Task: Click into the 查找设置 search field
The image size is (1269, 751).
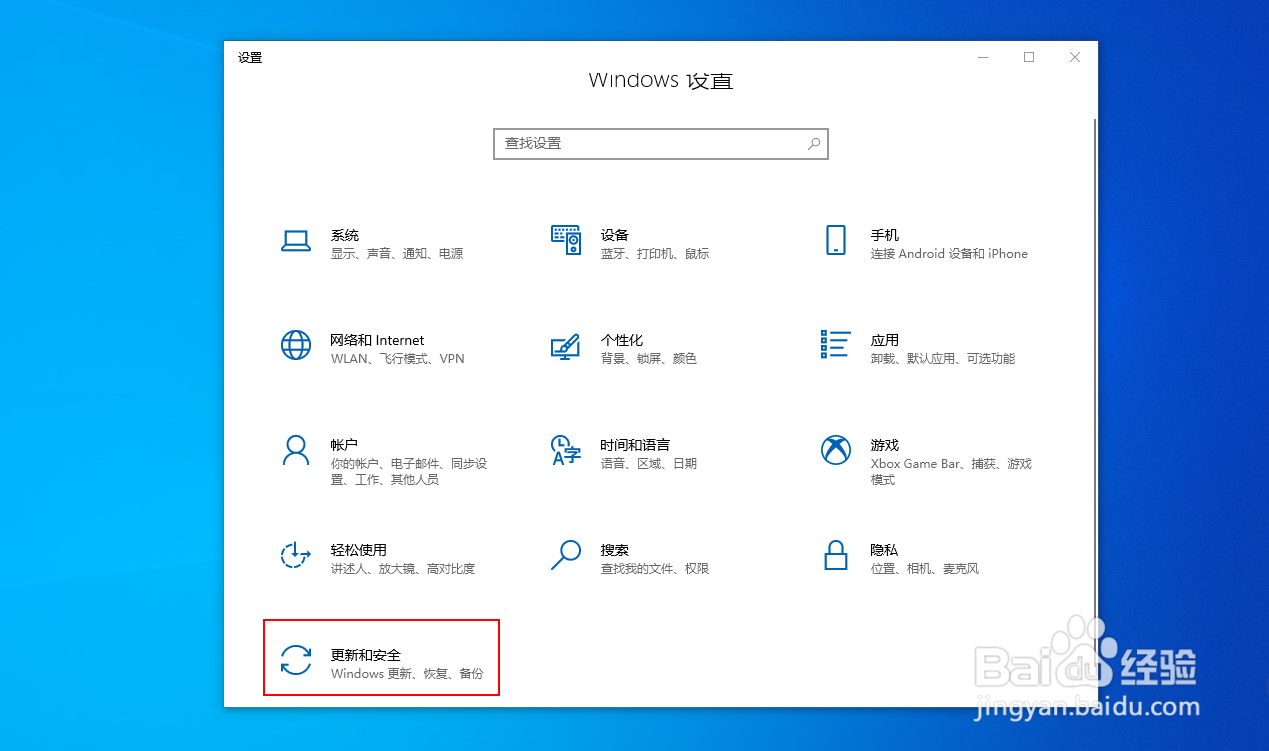Action: point(661,144)
